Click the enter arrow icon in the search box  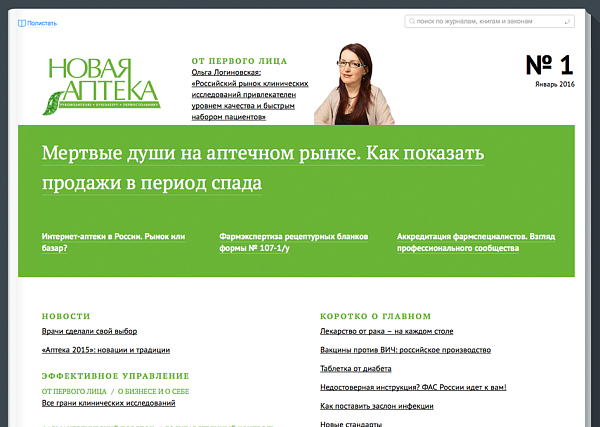point(567,22)
